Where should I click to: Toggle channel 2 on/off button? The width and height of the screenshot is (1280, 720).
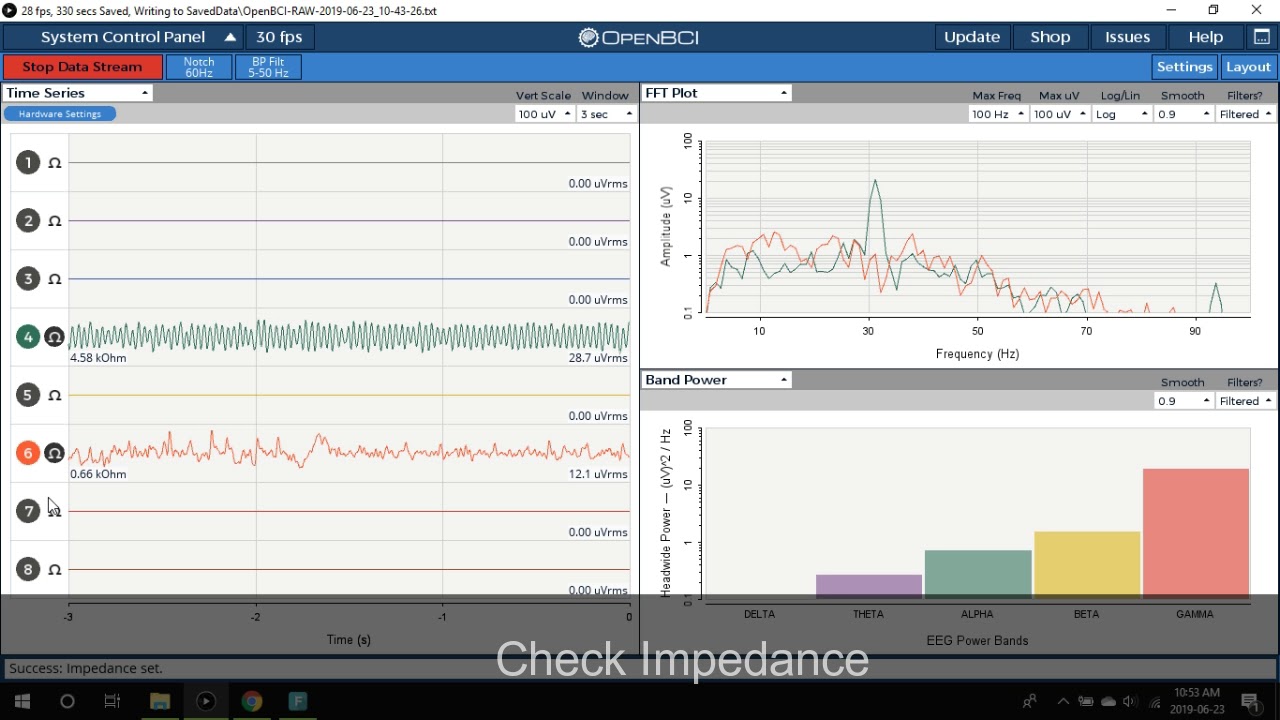pos(28,220)
